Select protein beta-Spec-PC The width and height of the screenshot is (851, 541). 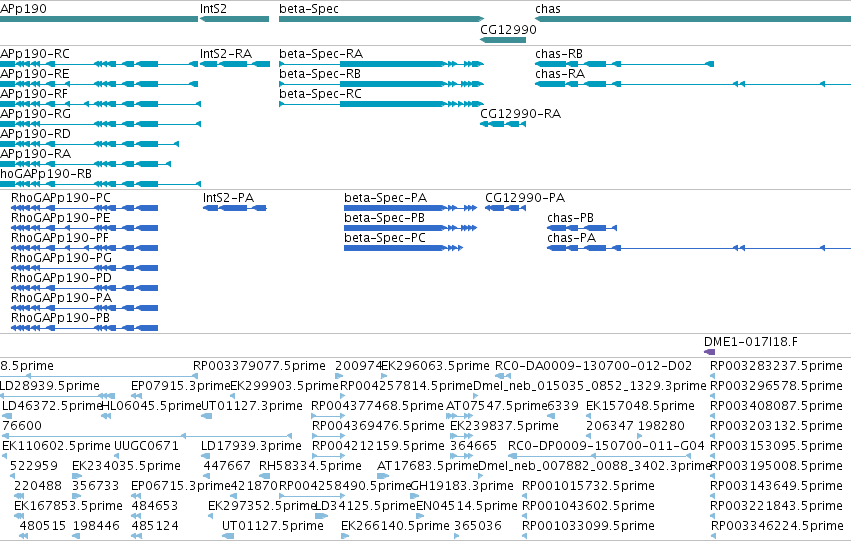point(403,249)
